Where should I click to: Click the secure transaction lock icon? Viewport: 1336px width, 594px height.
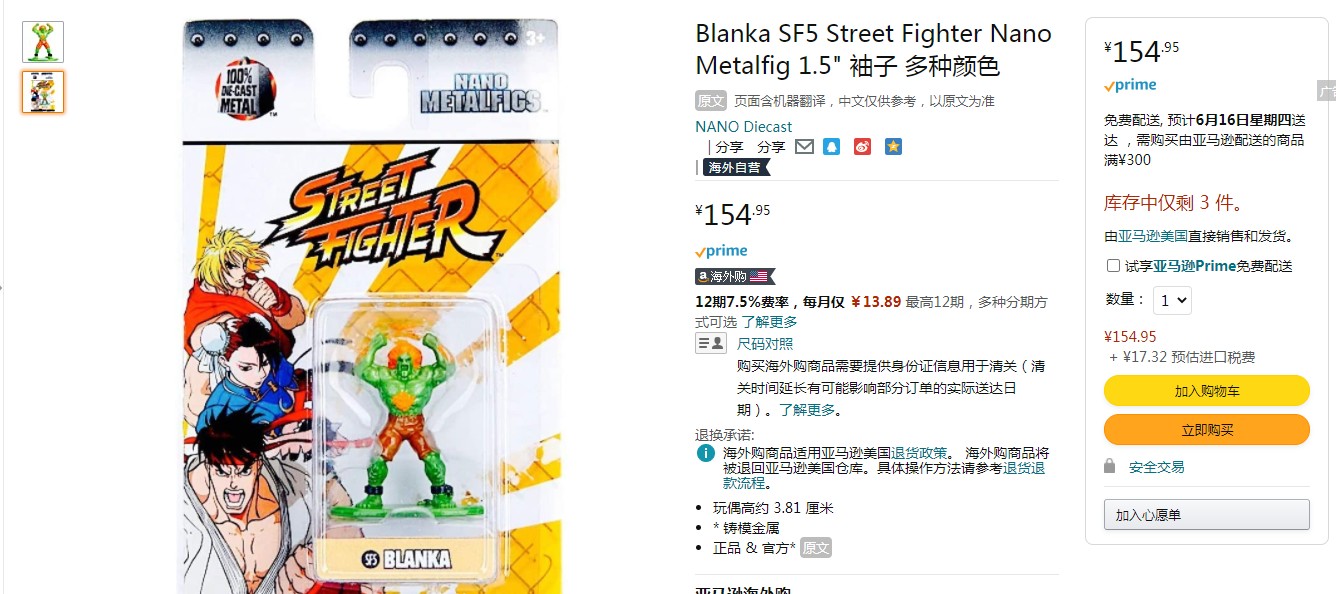point(1109,466)
